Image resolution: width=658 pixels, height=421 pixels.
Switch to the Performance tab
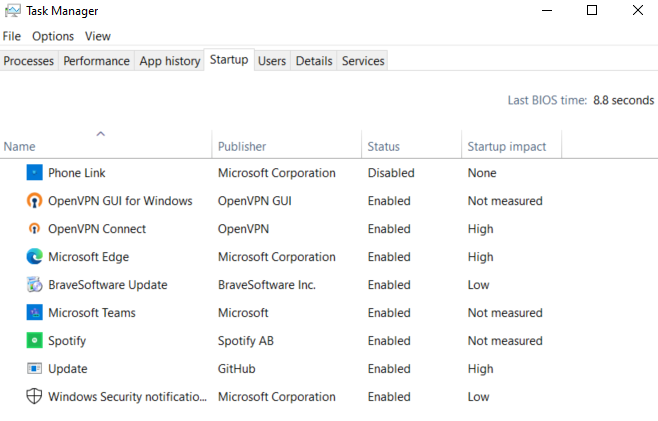point(97,61)
